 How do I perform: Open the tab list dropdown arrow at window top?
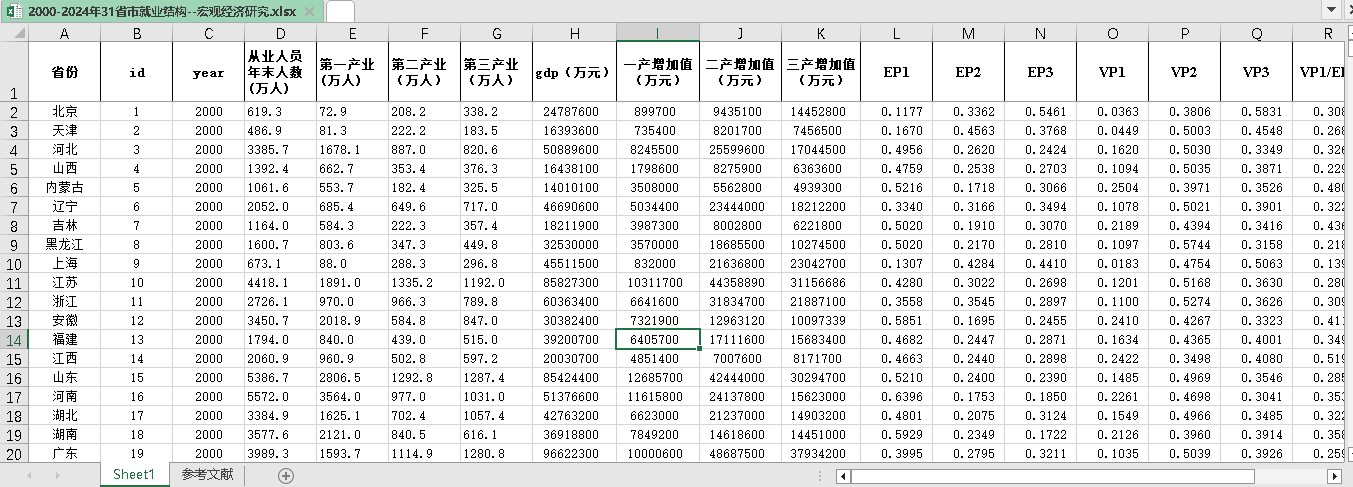[1331, 10]
